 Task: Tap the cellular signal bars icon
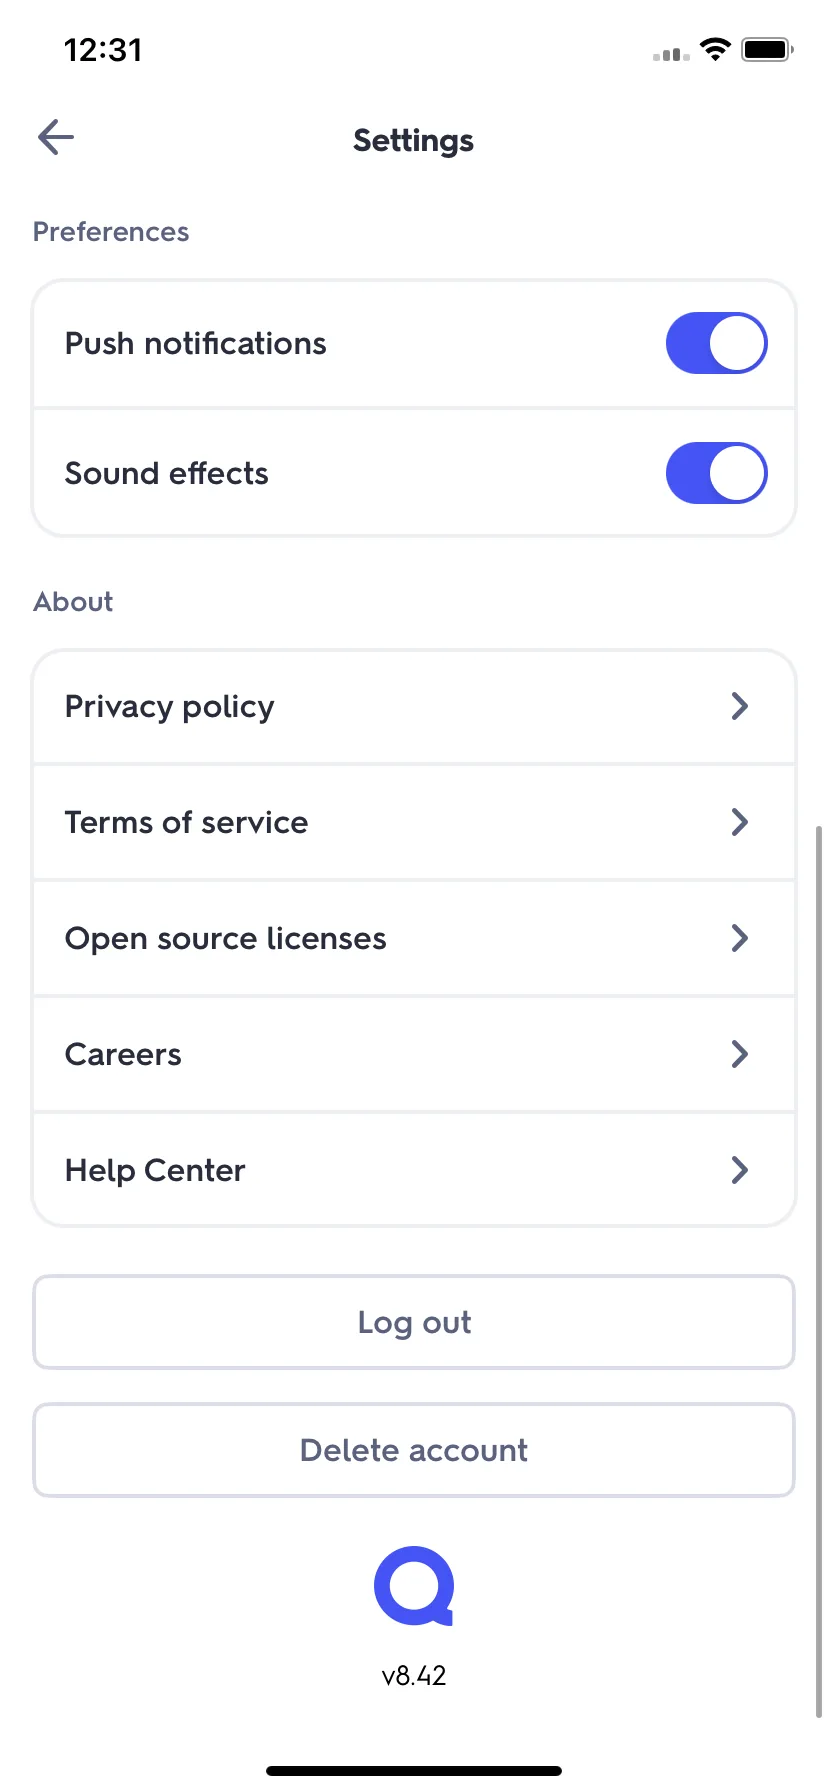(x=671, y=54)
